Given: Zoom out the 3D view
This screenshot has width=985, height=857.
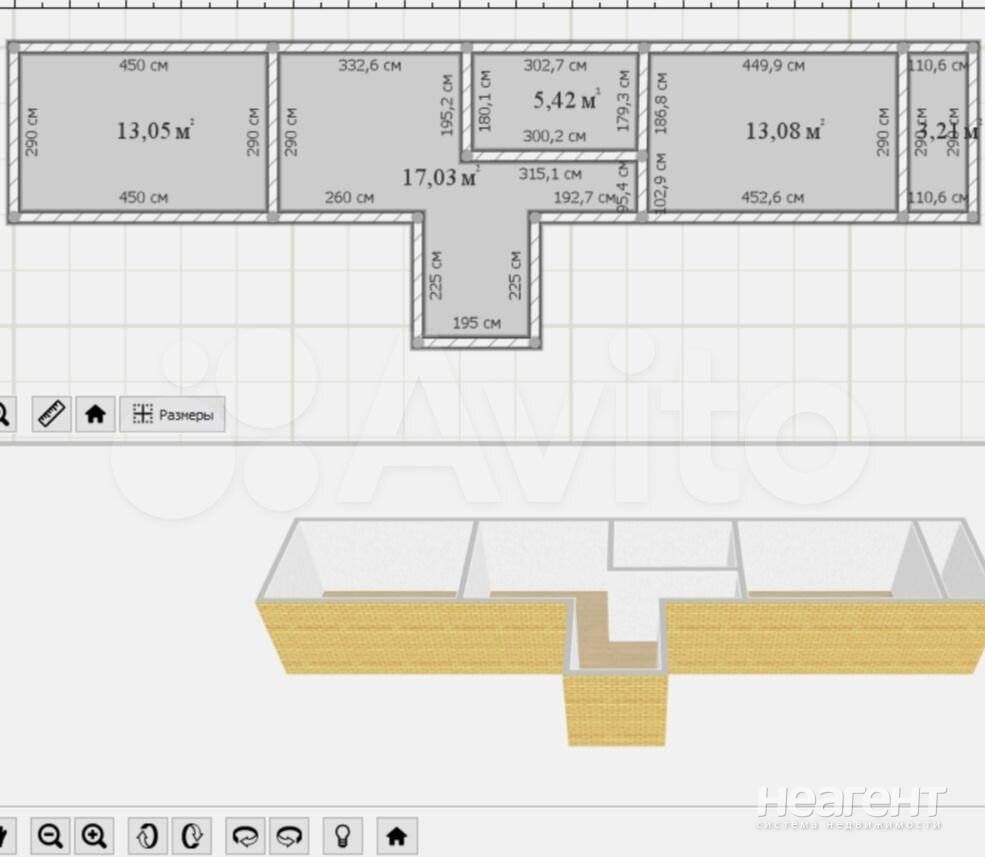Looking at the screenshot, I should click(x=51, y=834).
